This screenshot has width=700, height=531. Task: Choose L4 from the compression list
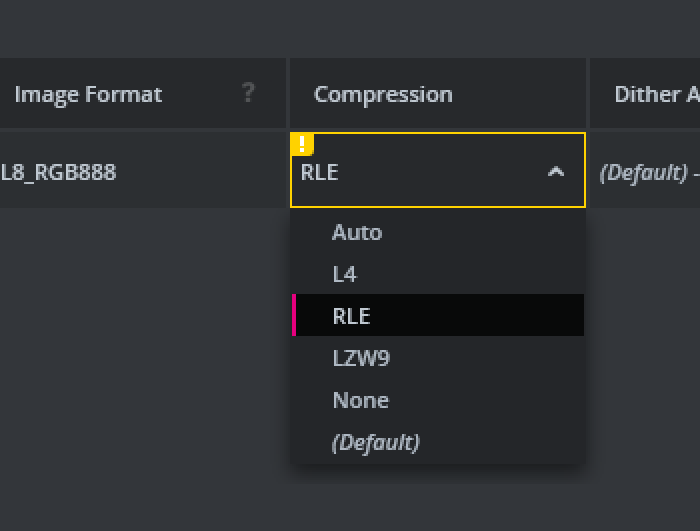(x=345, y=274)
